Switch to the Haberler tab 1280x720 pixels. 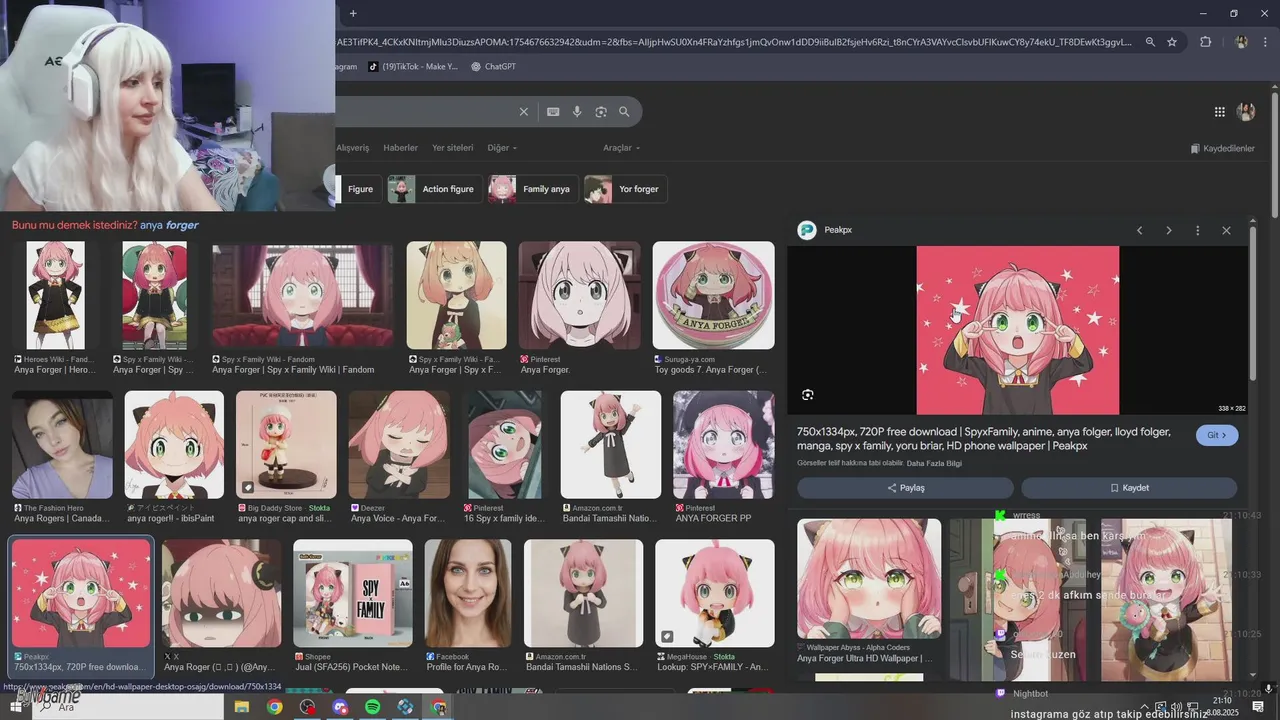click(x=400, y=148)
